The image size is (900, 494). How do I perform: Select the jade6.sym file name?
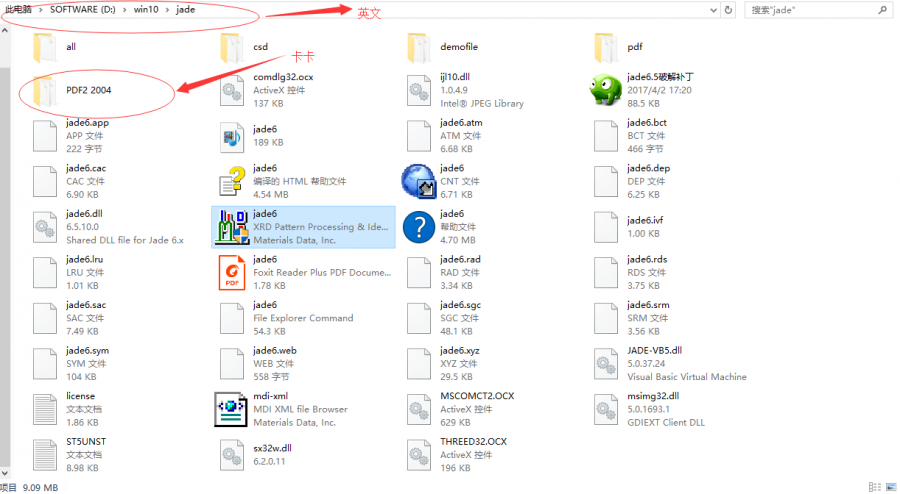point(87,351)
